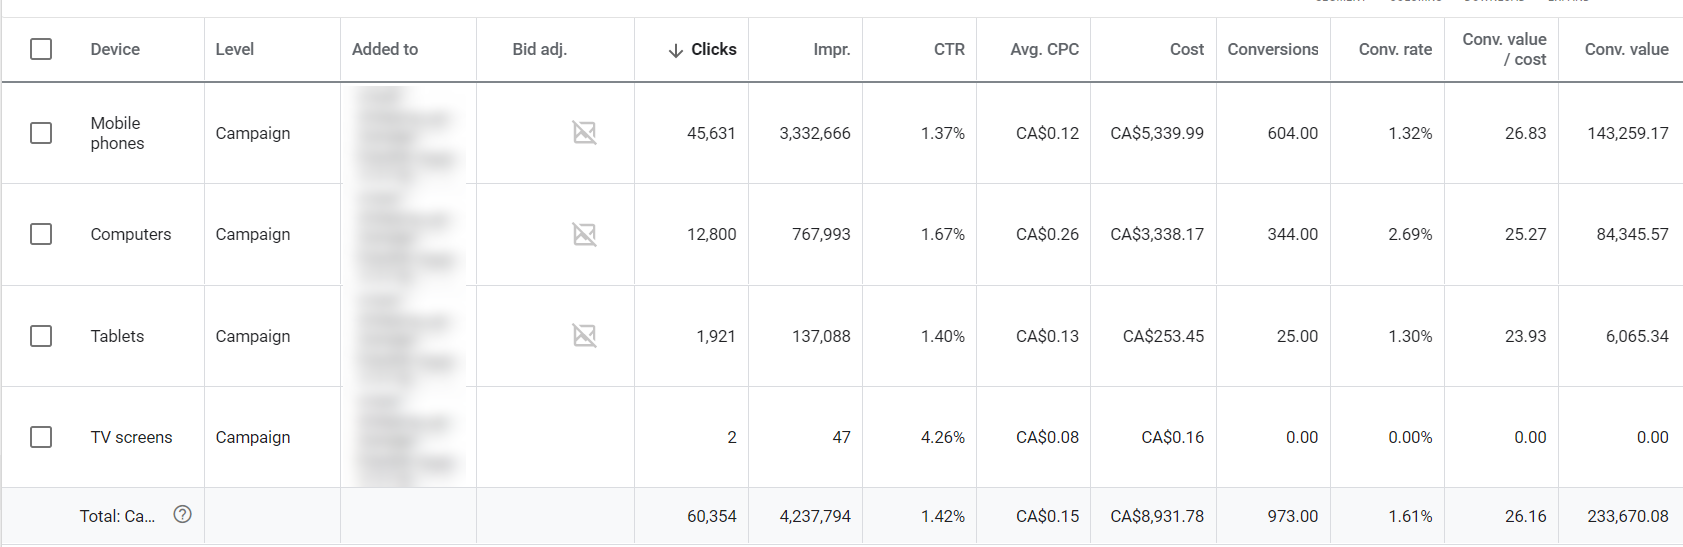Click the Conv. value / cost header
The width and height of the screenshot is (1683, 547).
click(1504, 49)
